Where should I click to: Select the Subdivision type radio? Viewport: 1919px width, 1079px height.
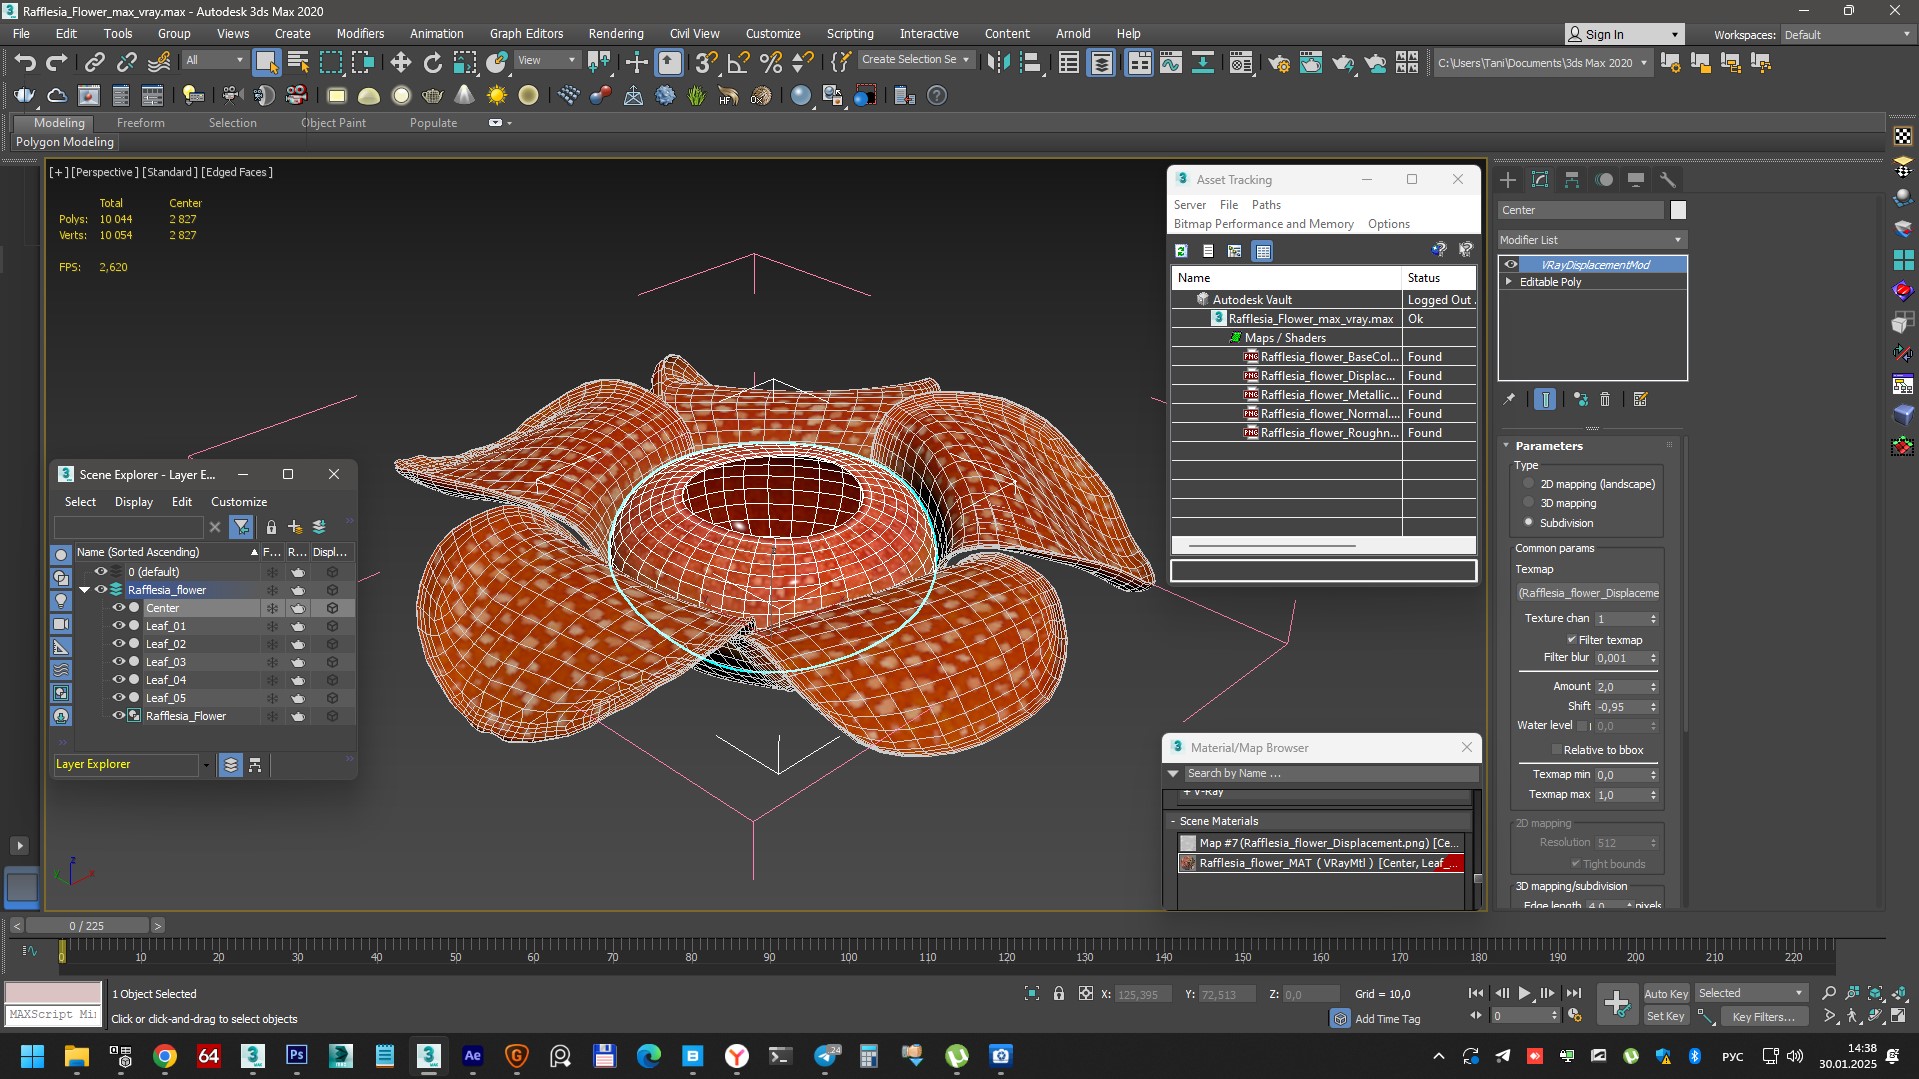[x=1528, y=523]
